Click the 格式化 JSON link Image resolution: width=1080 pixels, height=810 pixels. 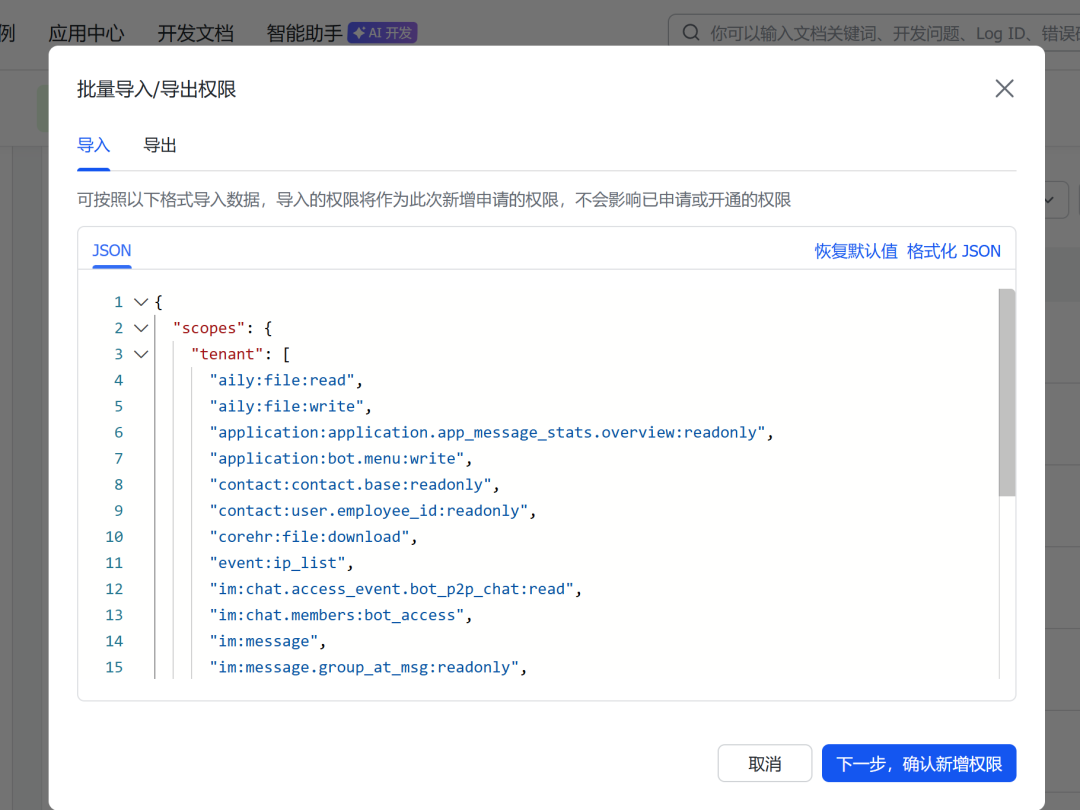pyautogui.click(x=953, y=252)
